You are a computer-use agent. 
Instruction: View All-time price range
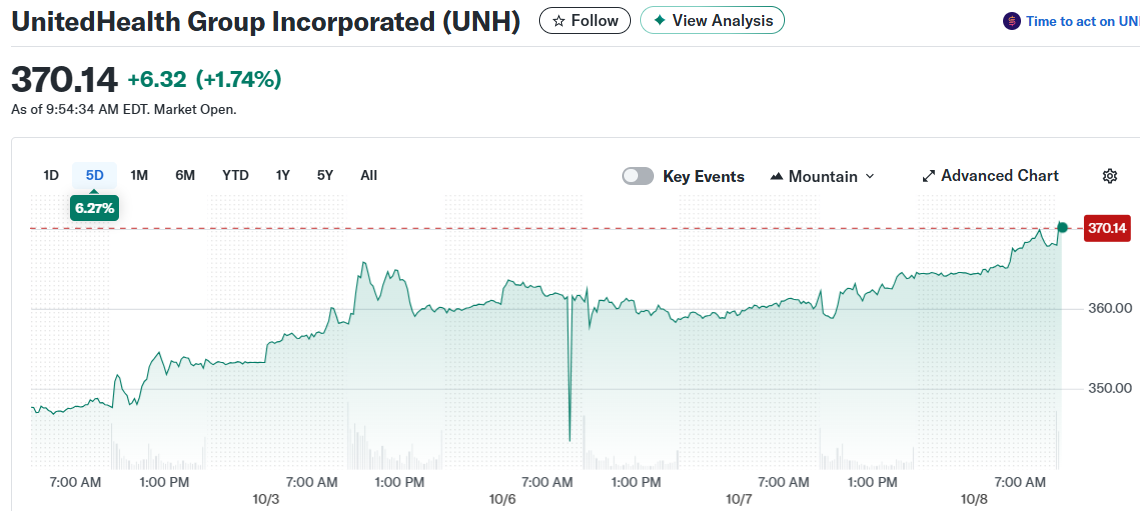[x=369, y=175]
